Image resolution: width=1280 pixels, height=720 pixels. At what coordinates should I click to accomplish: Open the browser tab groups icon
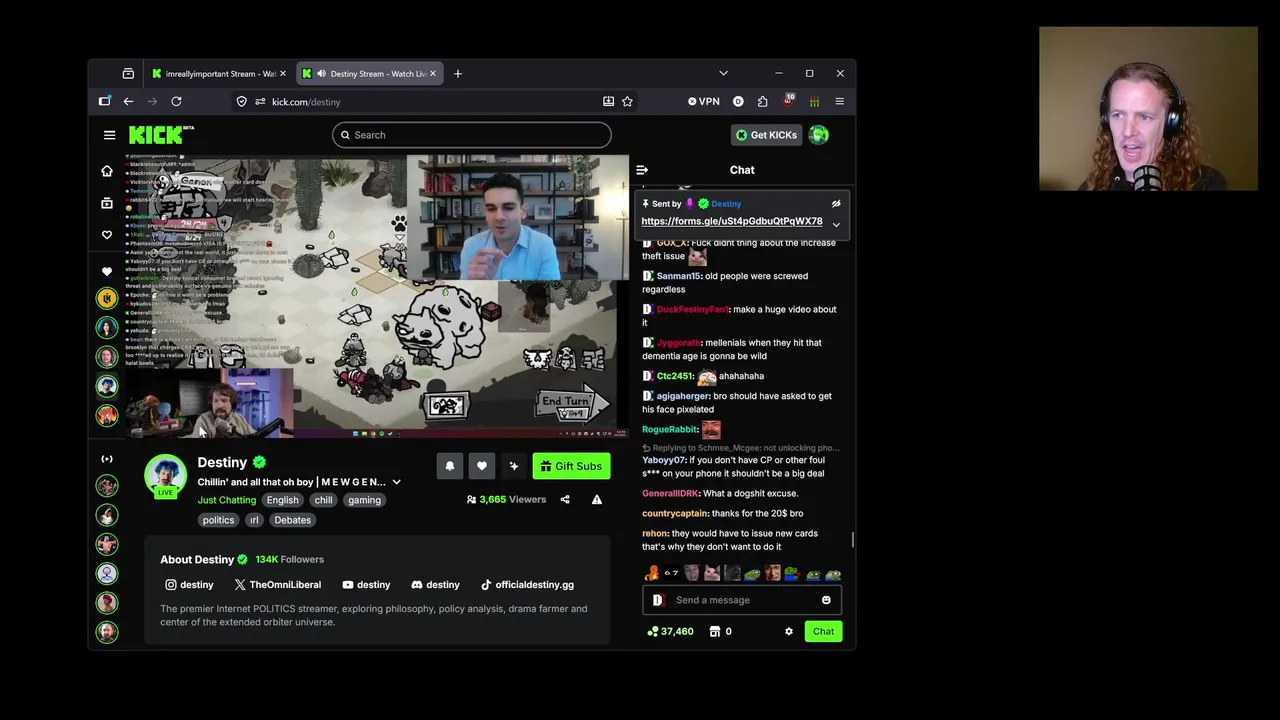(x=128, y=74)
